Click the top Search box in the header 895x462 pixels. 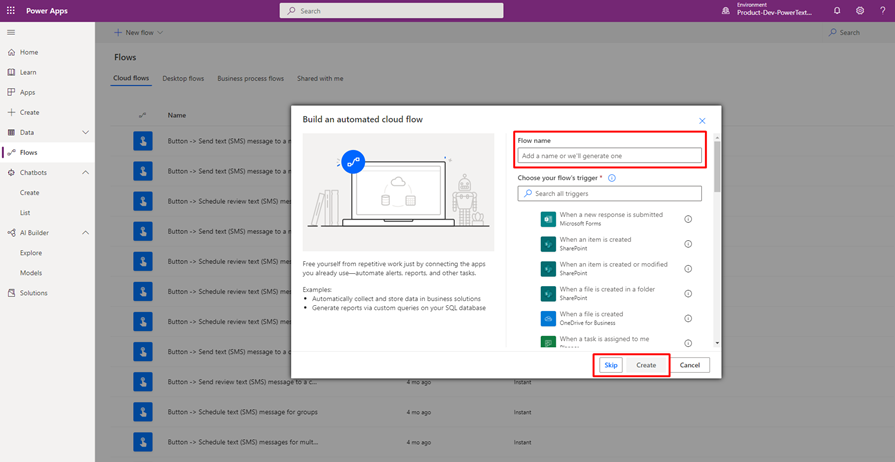(x=392, y=11)
